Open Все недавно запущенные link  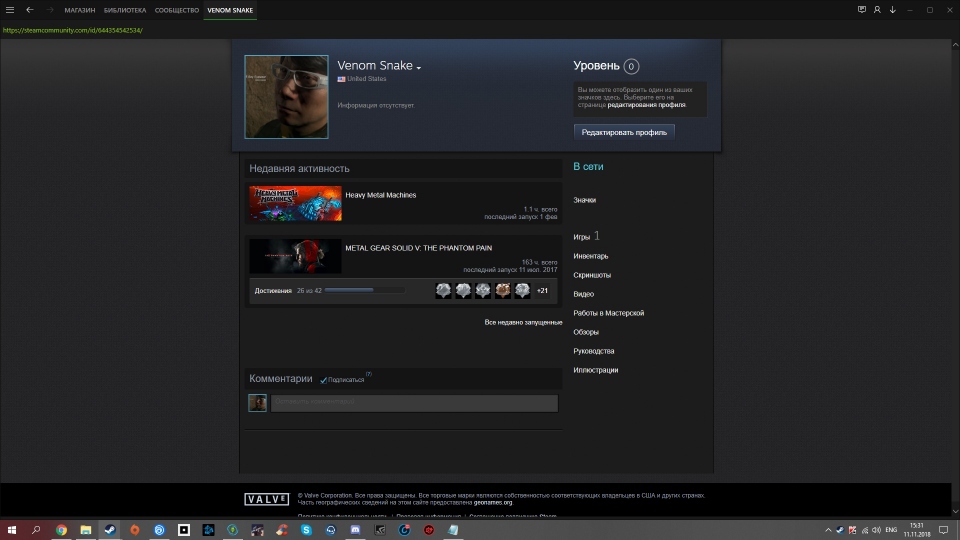523,322
